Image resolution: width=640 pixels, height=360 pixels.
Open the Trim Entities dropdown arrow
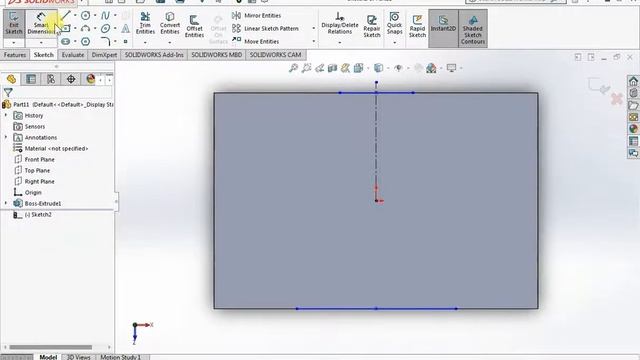click(x=145, y=42)
